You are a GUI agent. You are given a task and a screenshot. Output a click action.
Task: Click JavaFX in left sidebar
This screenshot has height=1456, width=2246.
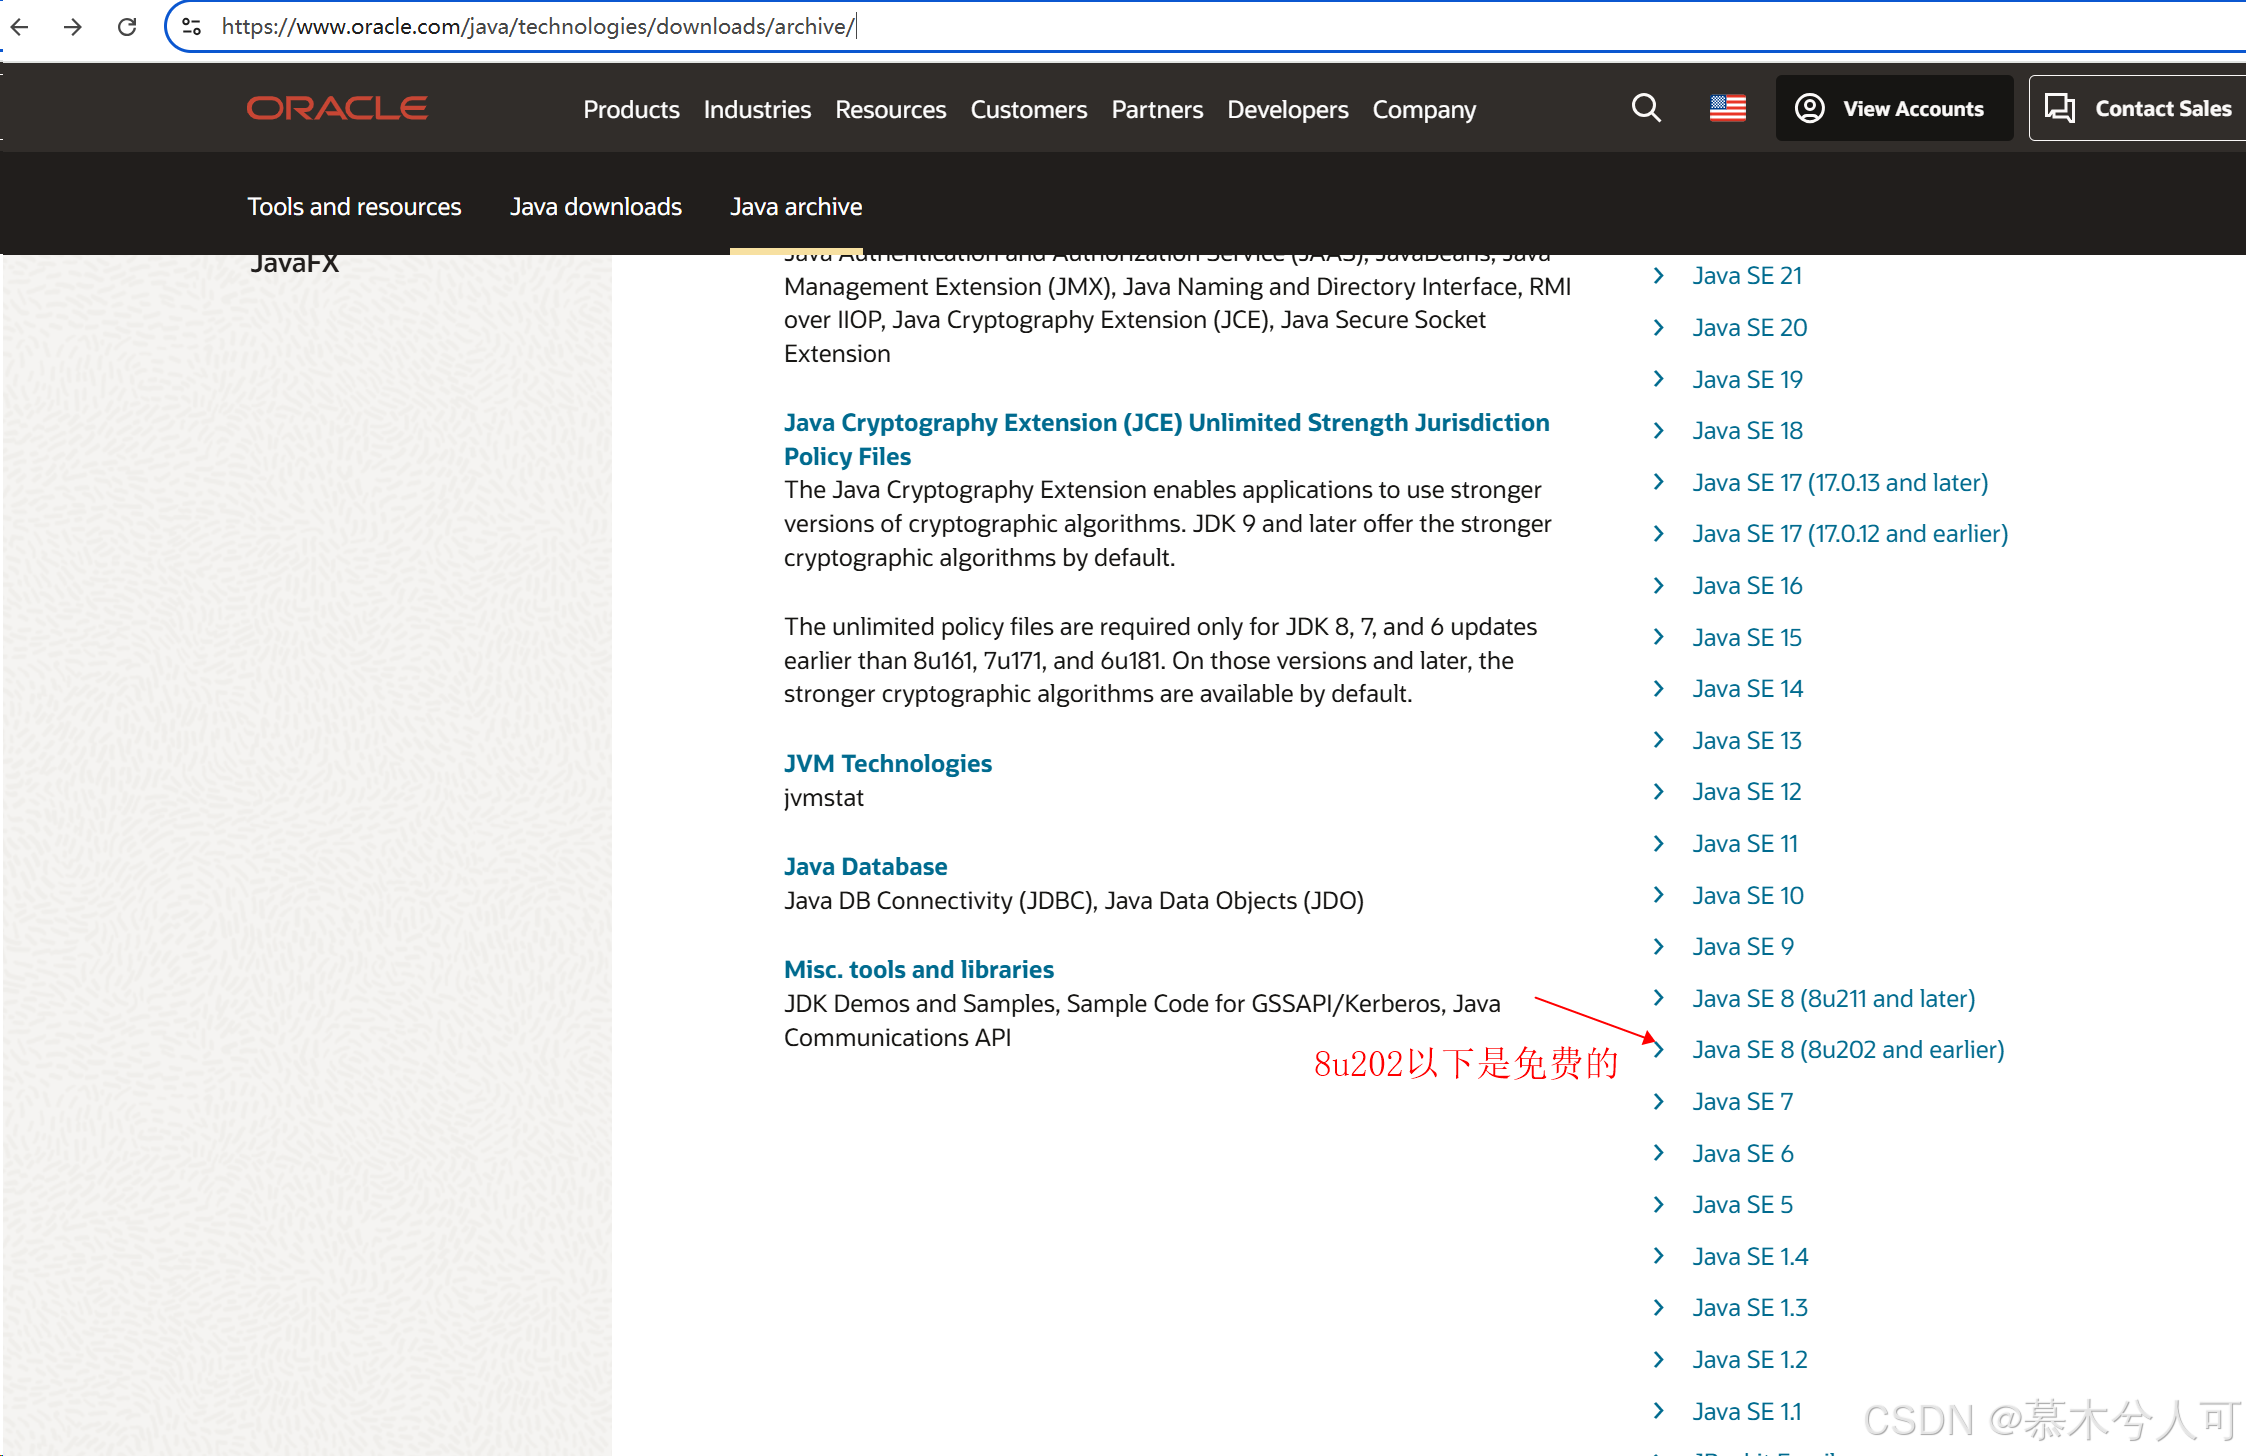[294, 263]
